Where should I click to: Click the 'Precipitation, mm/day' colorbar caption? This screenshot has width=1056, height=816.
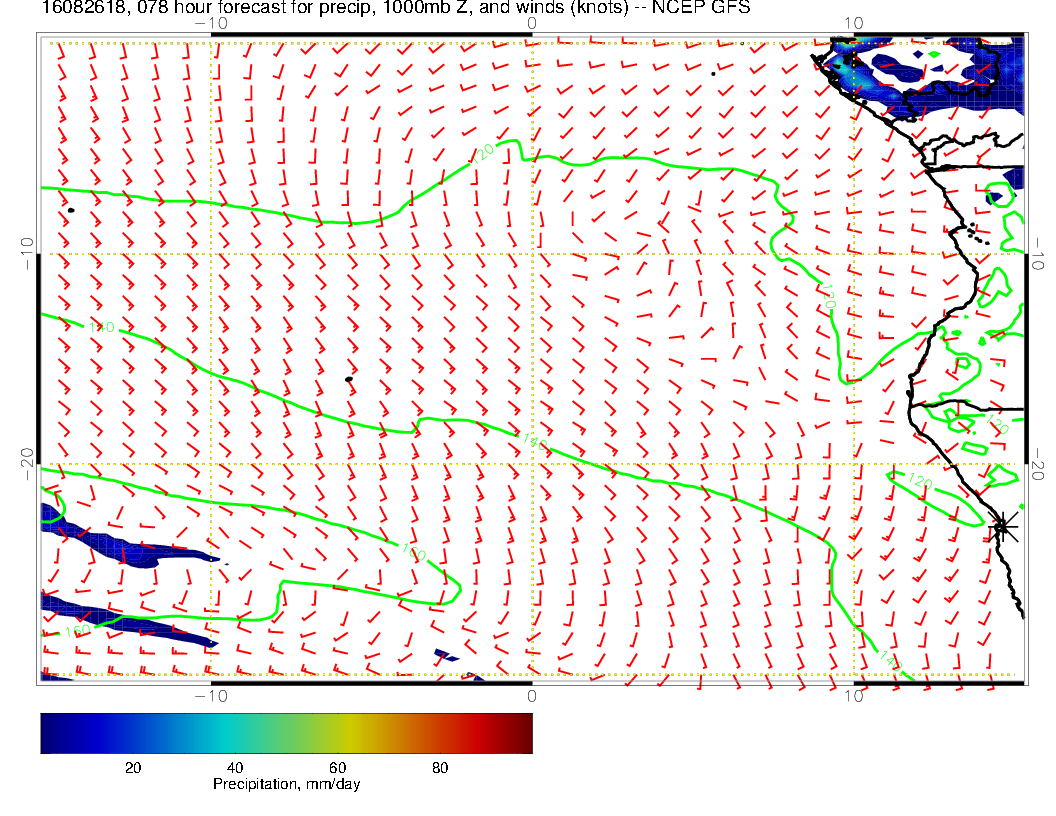(286, 785)
